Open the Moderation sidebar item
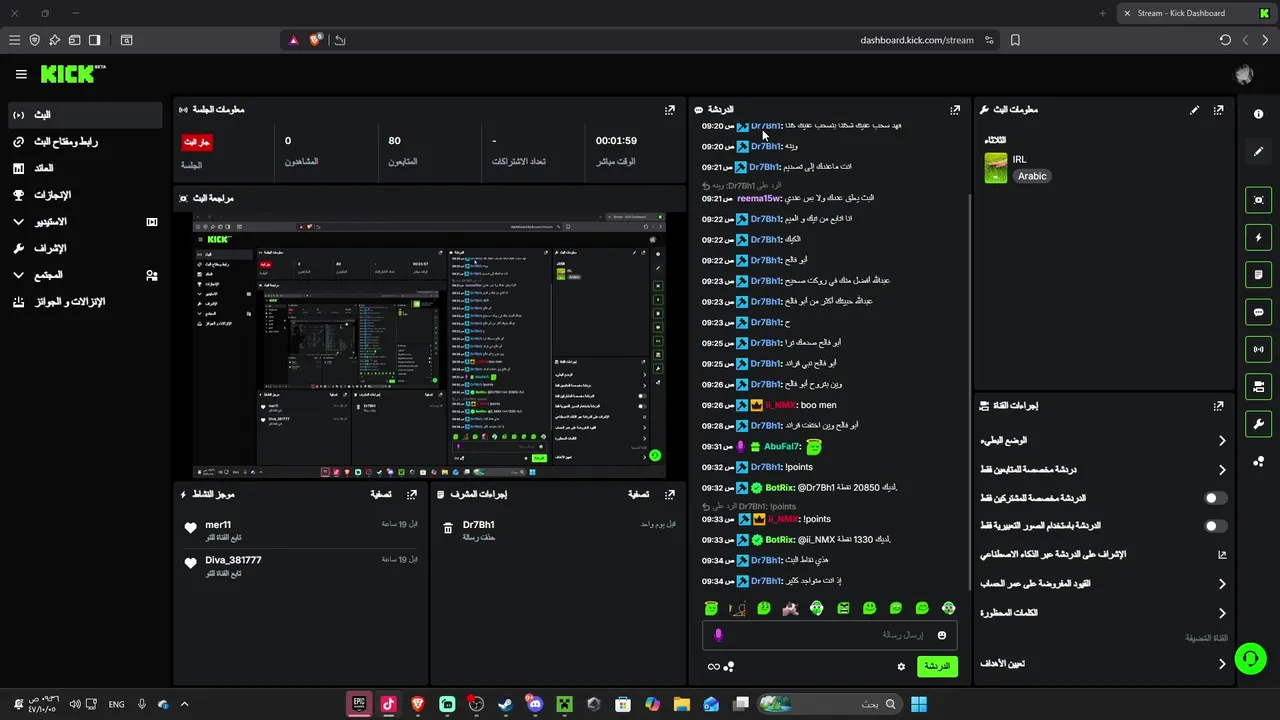Screen dimensions: 1280x720 (x=85, y=248)
